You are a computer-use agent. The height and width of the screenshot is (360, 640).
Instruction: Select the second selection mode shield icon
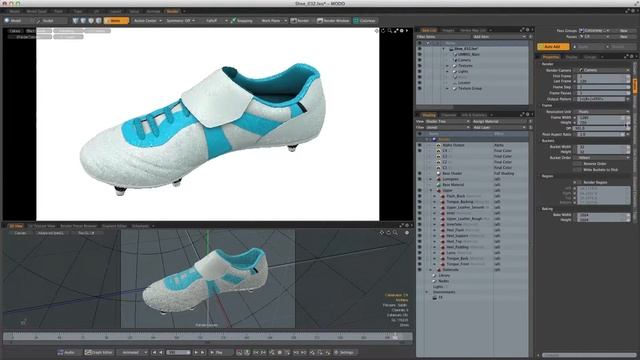(83, 20)
